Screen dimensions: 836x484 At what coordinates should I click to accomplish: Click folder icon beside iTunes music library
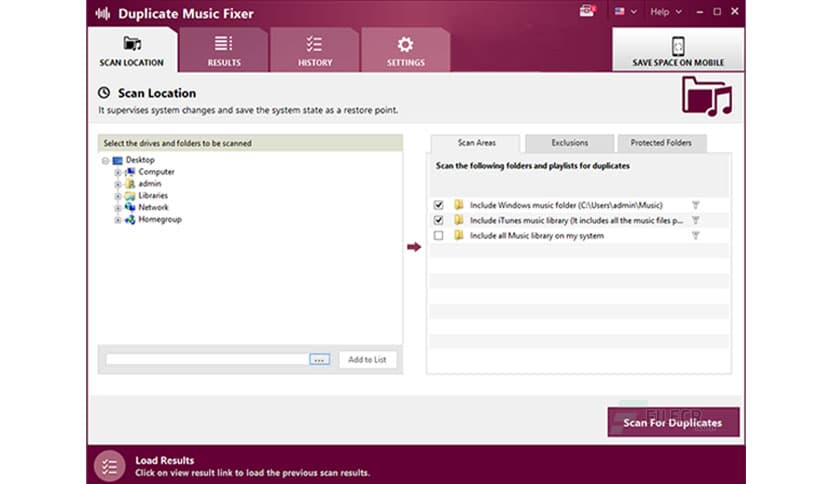[x=459, y=220]
